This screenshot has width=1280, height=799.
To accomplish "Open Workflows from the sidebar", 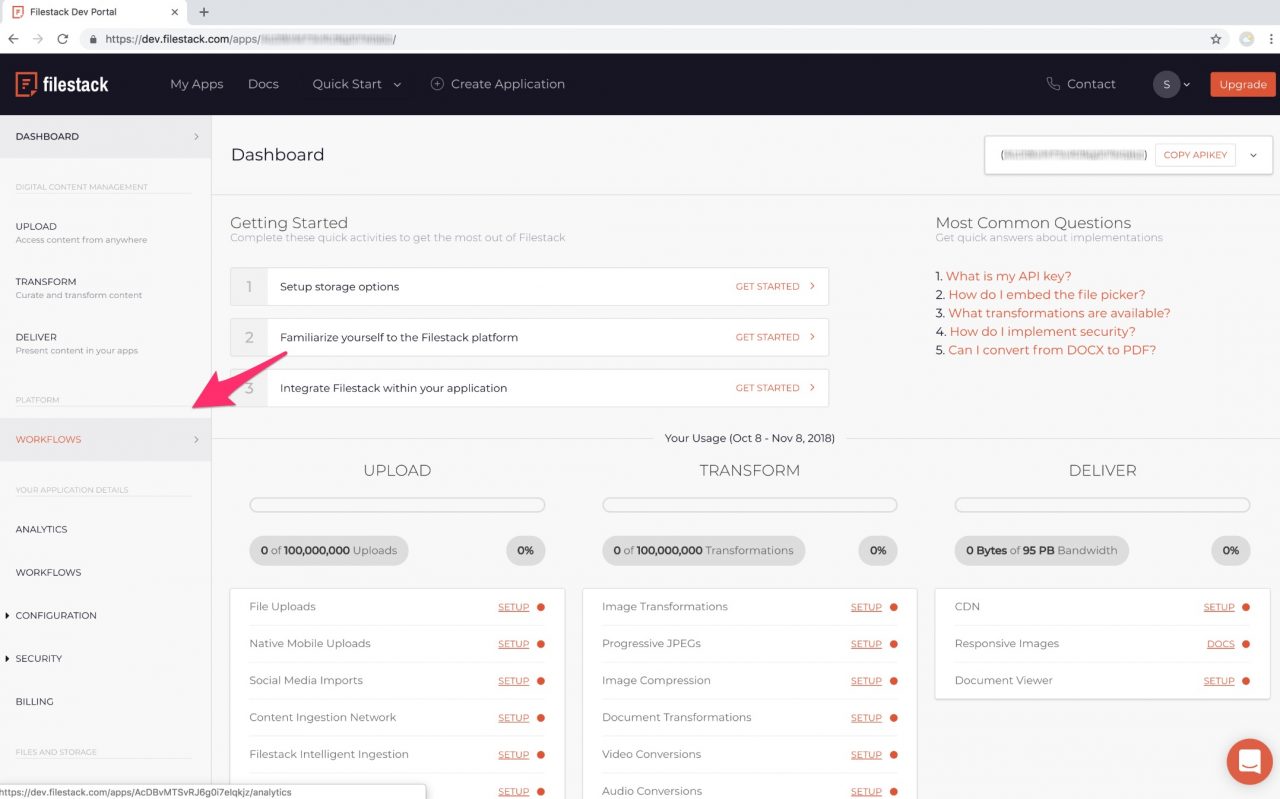I will (48, 439).
